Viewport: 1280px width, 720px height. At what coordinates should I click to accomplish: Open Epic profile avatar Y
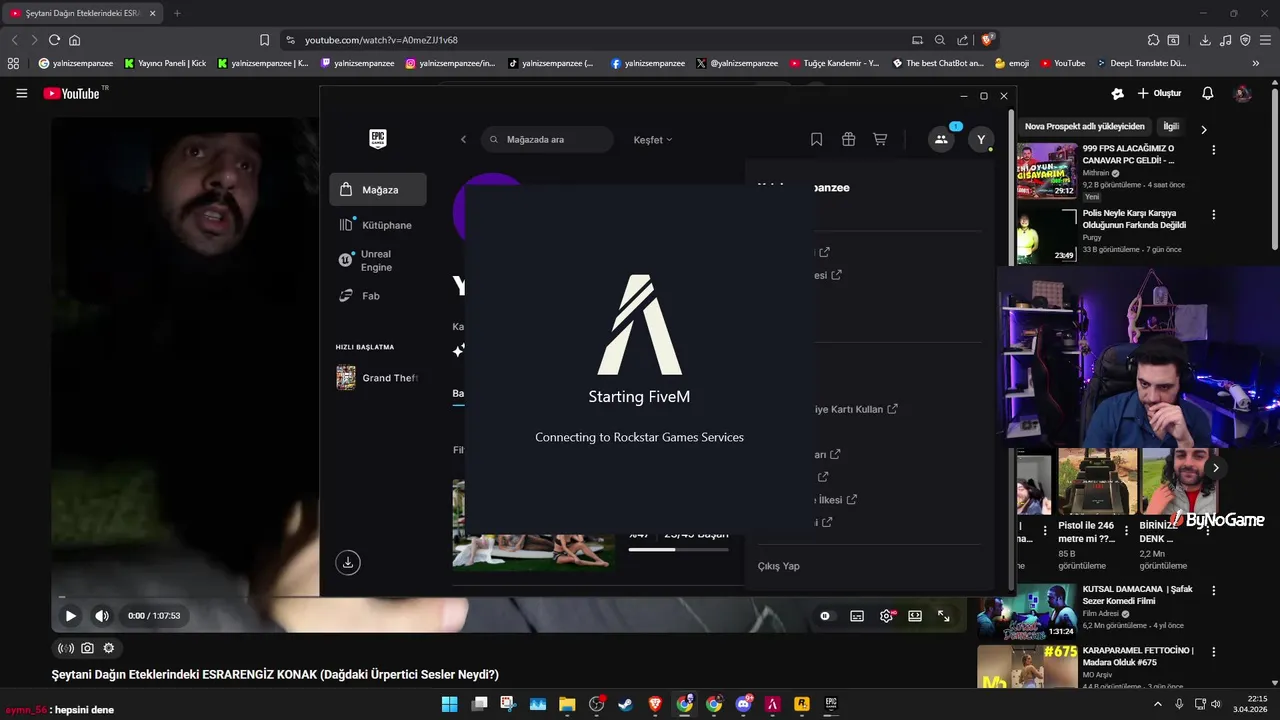pyautogui.click(x=981, y=140)
